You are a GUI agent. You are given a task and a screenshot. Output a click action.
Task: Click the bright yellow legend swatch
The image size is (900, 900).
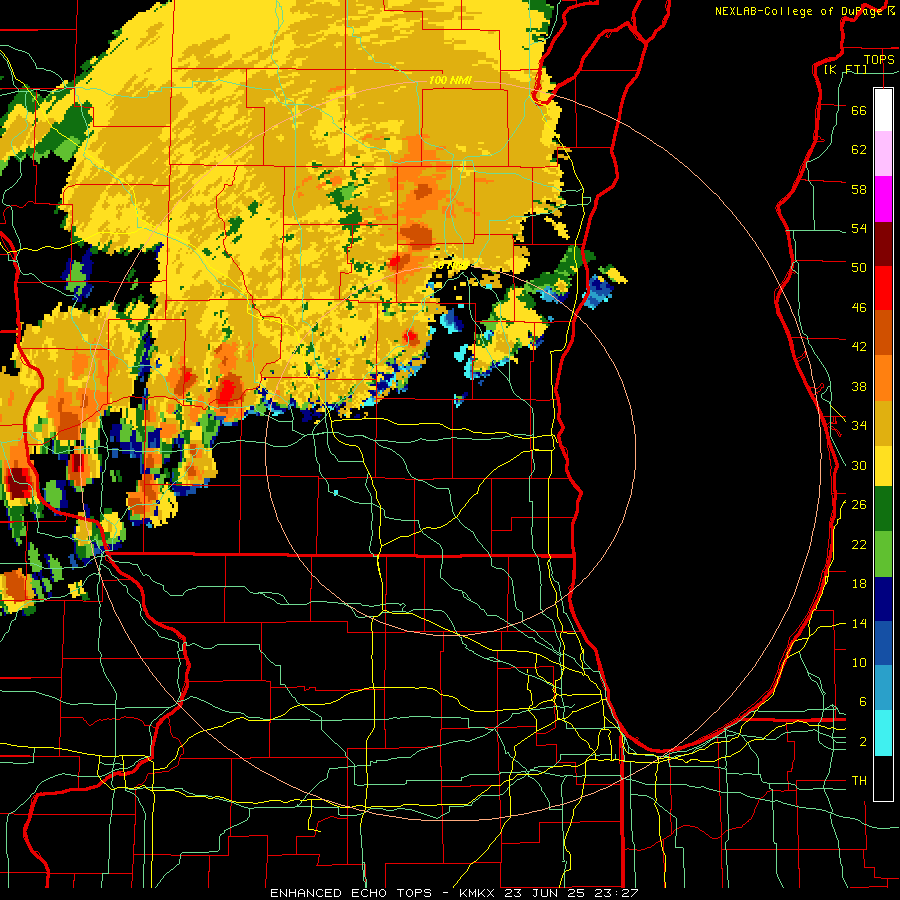[883, 465]
